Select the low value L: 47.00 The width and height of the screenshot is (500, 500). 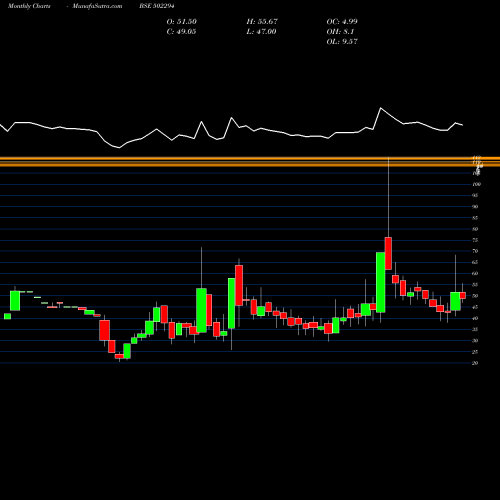tap(261, 32)
